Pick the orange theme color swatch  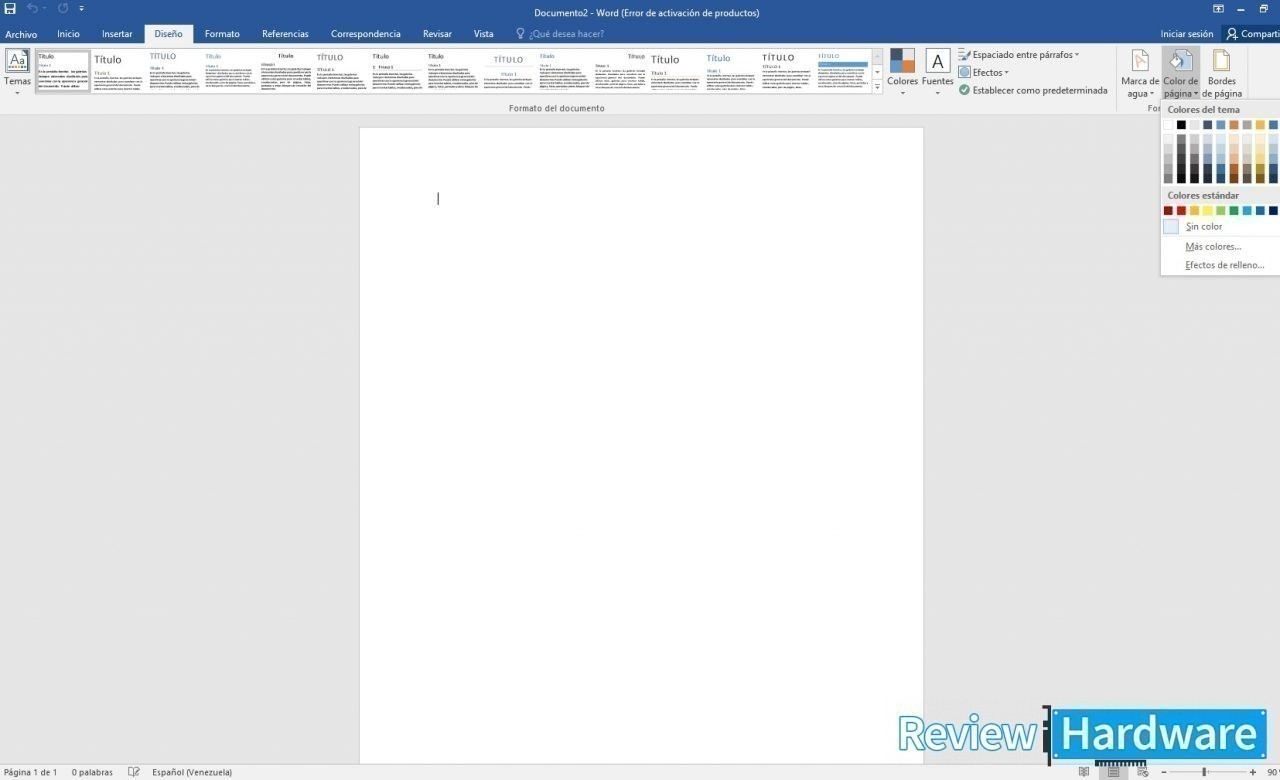click(1234, 125)
